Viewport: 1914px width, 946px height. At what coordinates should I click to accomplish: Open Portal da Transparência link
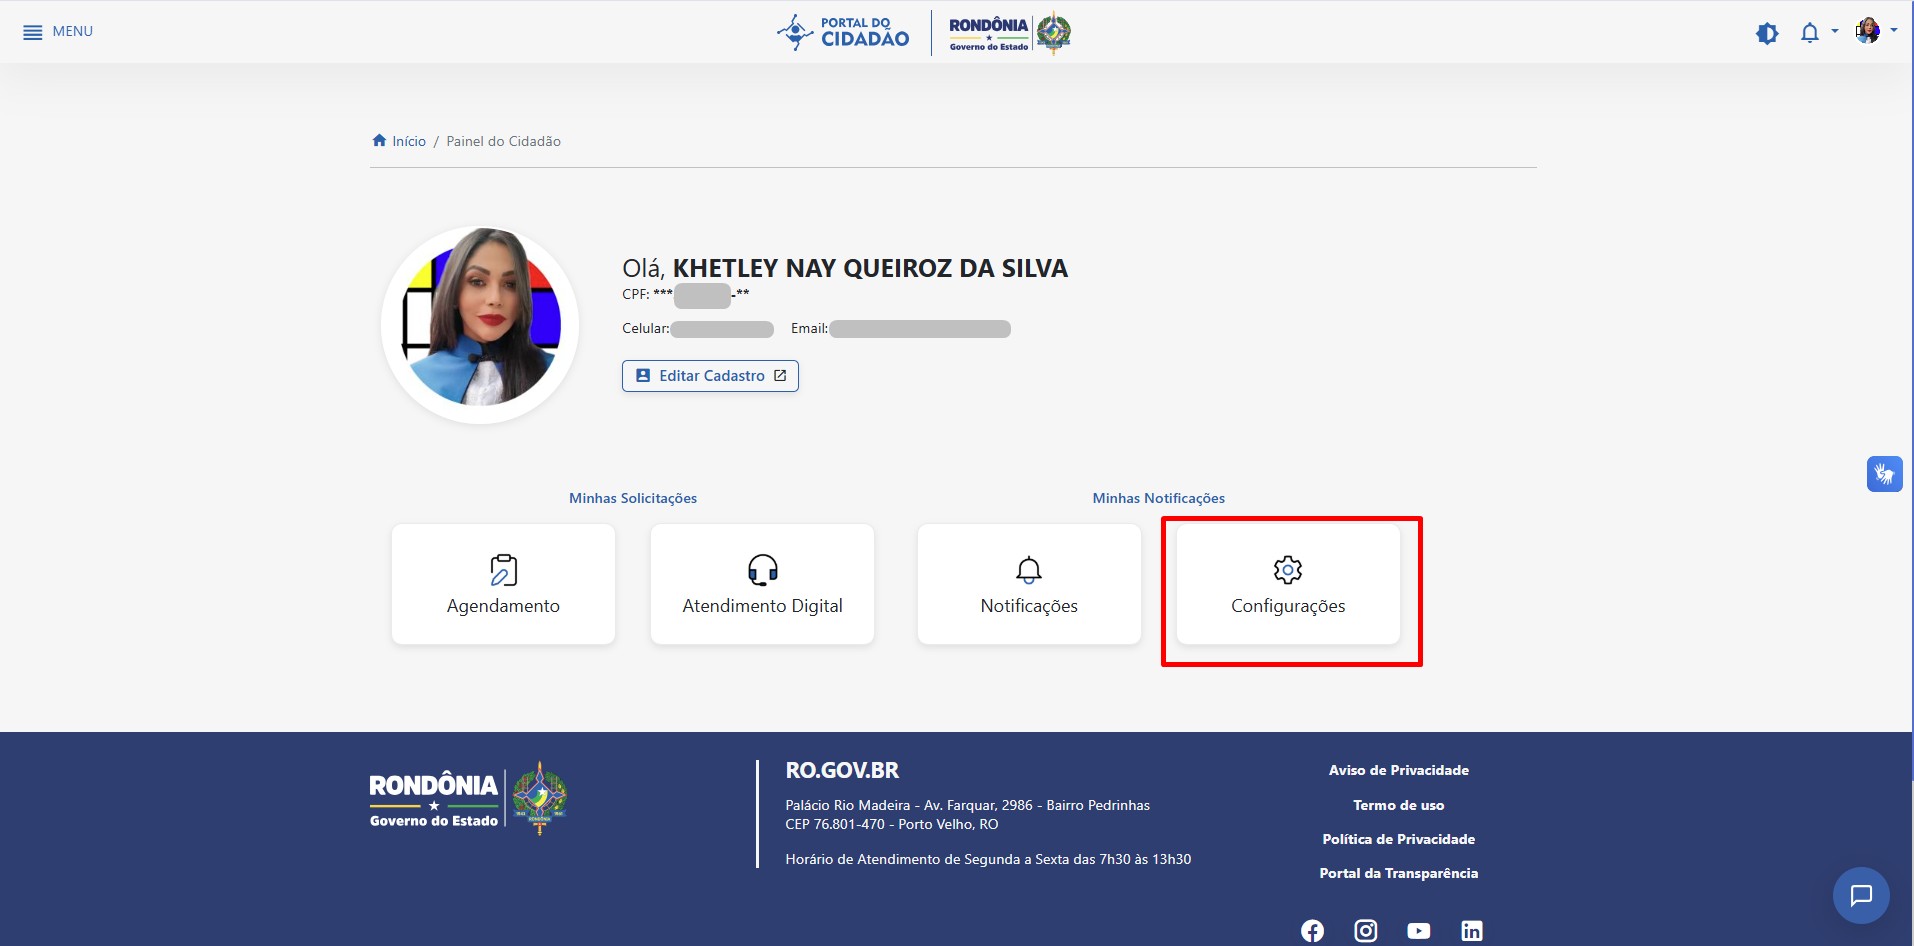(x=1398, y=873)
